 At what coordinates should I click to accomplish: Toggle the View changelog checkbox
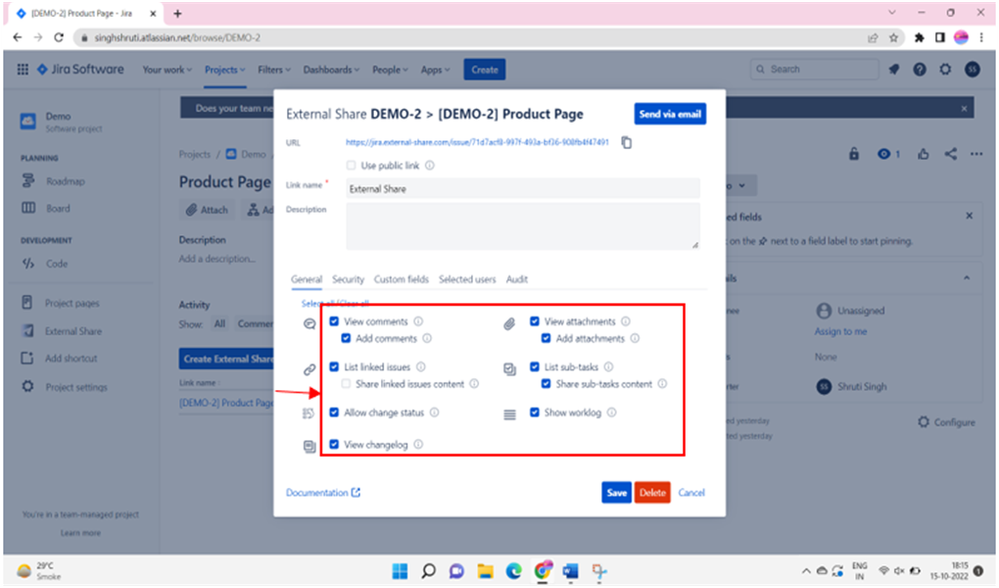[x=334, y=445]
